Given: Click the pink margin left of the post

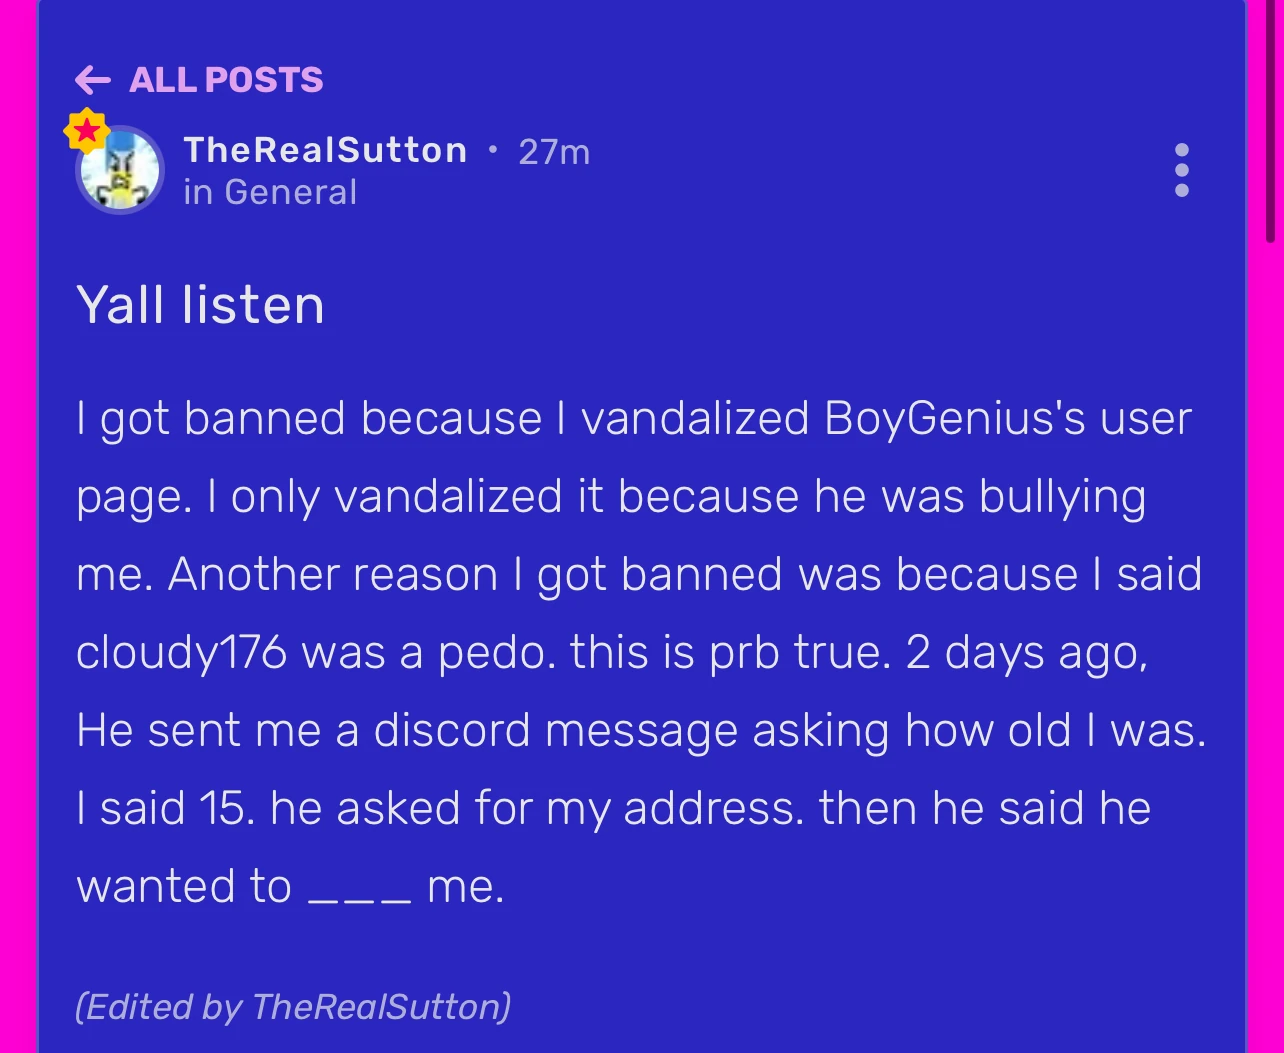Looking at the screenshot, I should click(x=18, y=500).
